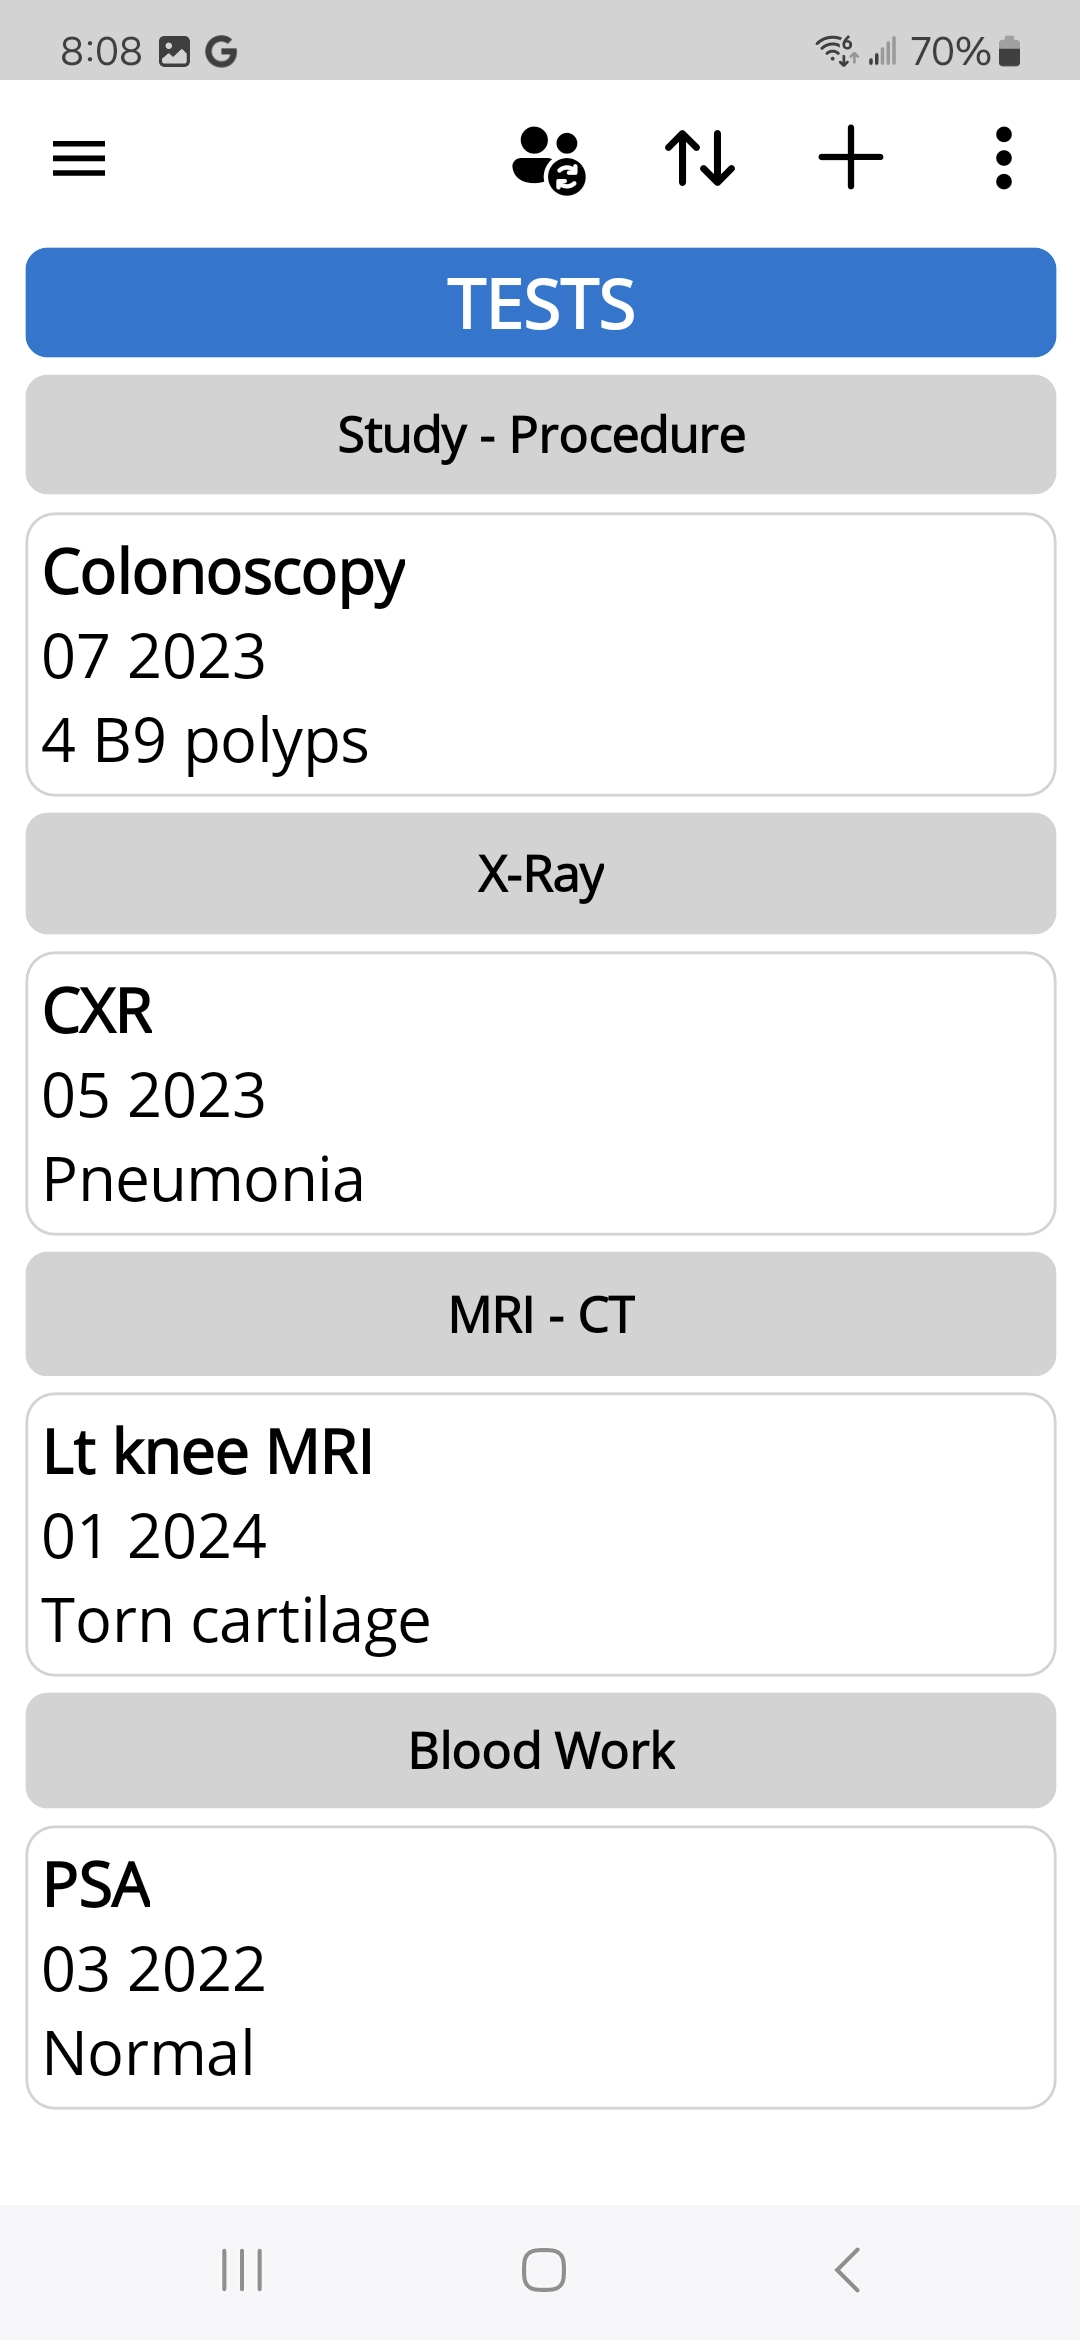
Task: Tap the switch user profile icon
Action: point(548,159)
